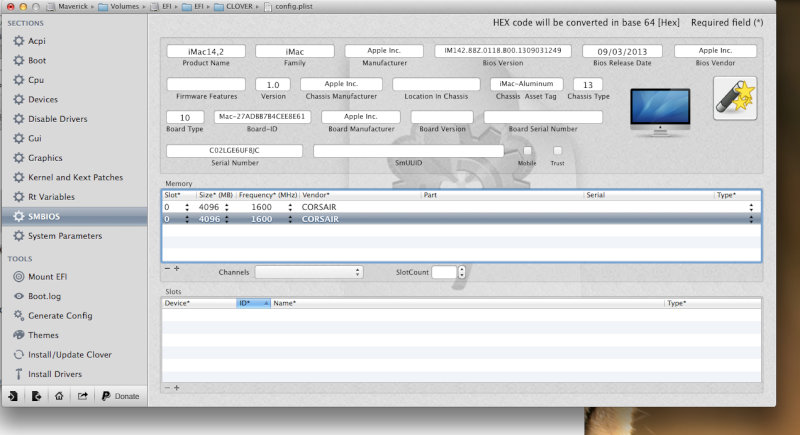Click the home icon in bottom bar
800x435 pixels.
[59, 396]
